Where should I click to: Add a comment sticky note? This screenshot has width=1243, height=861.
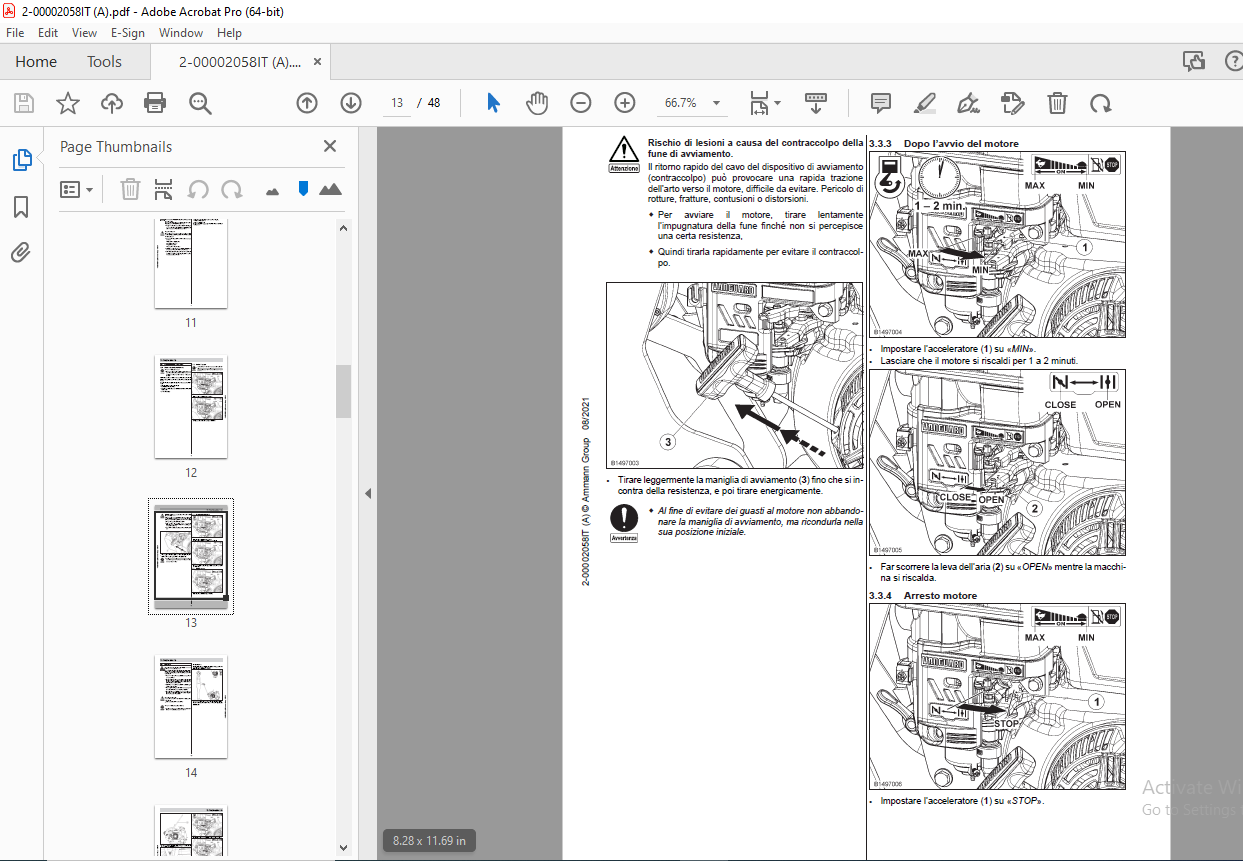point(881,103)
